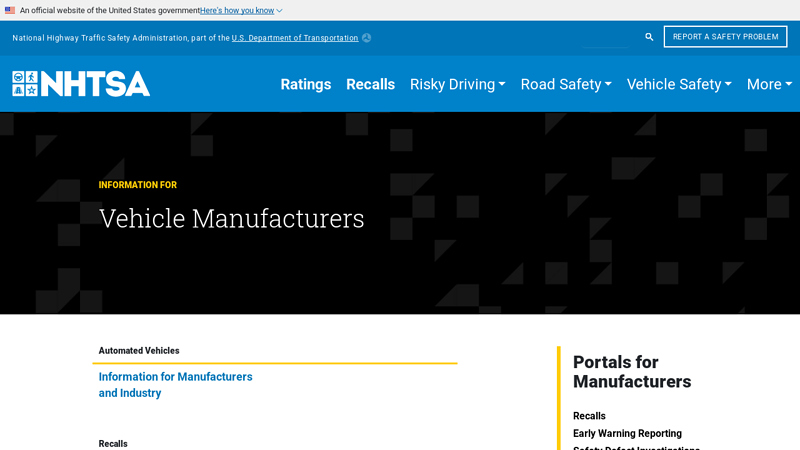Follow the U.S. Department of Transportation link
This screenshot has width=800, height=450.
[x=295, y=38]
